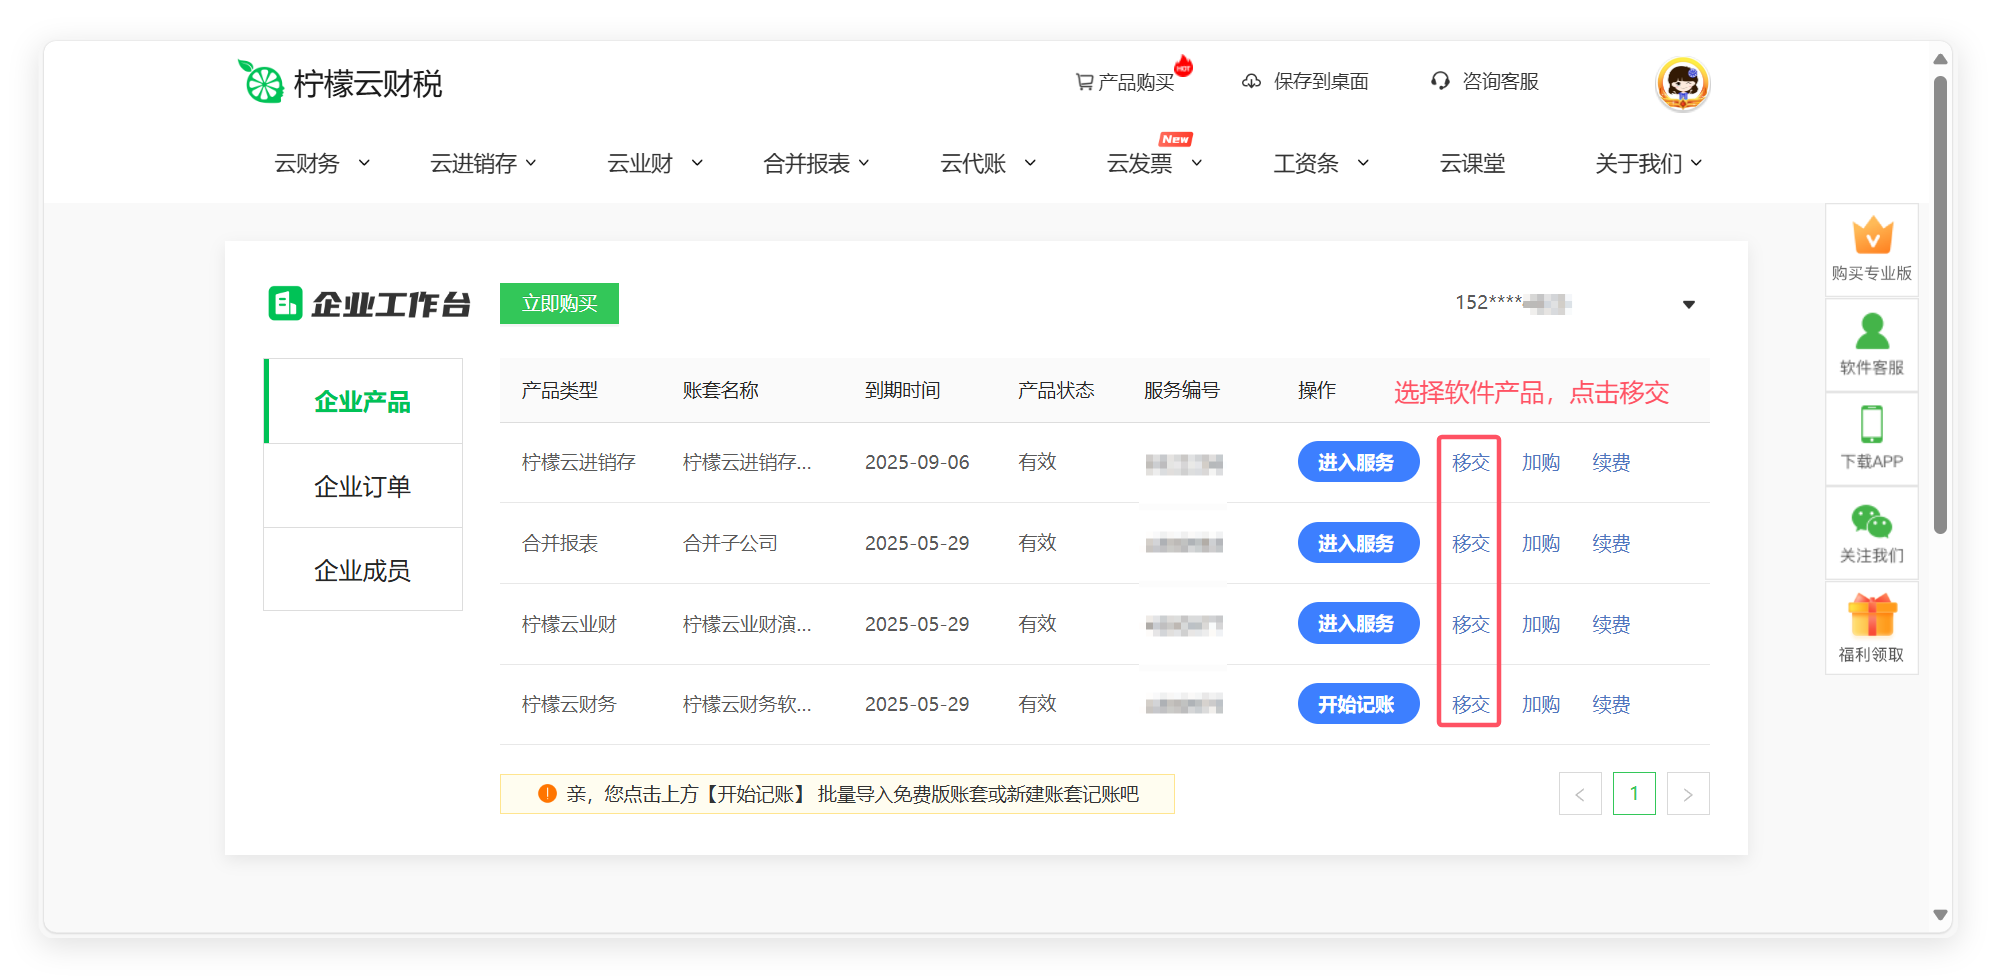Click the 购买专业版 crown icon

pos(1872,238)
